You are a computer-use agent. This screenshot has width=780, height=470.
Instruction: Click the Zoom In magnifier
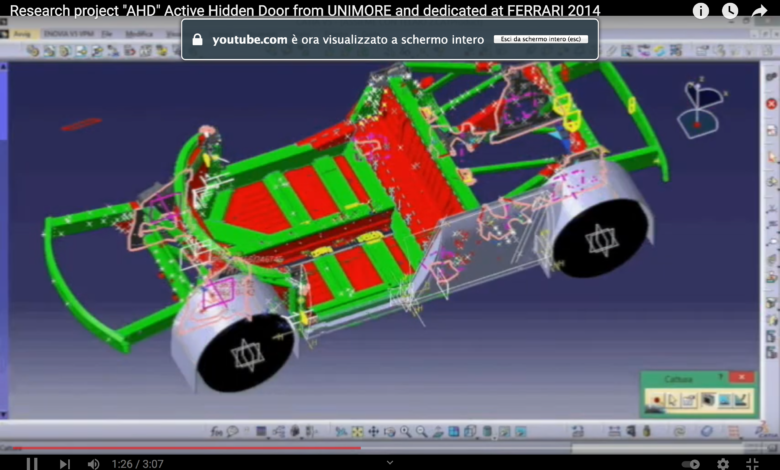405,431
